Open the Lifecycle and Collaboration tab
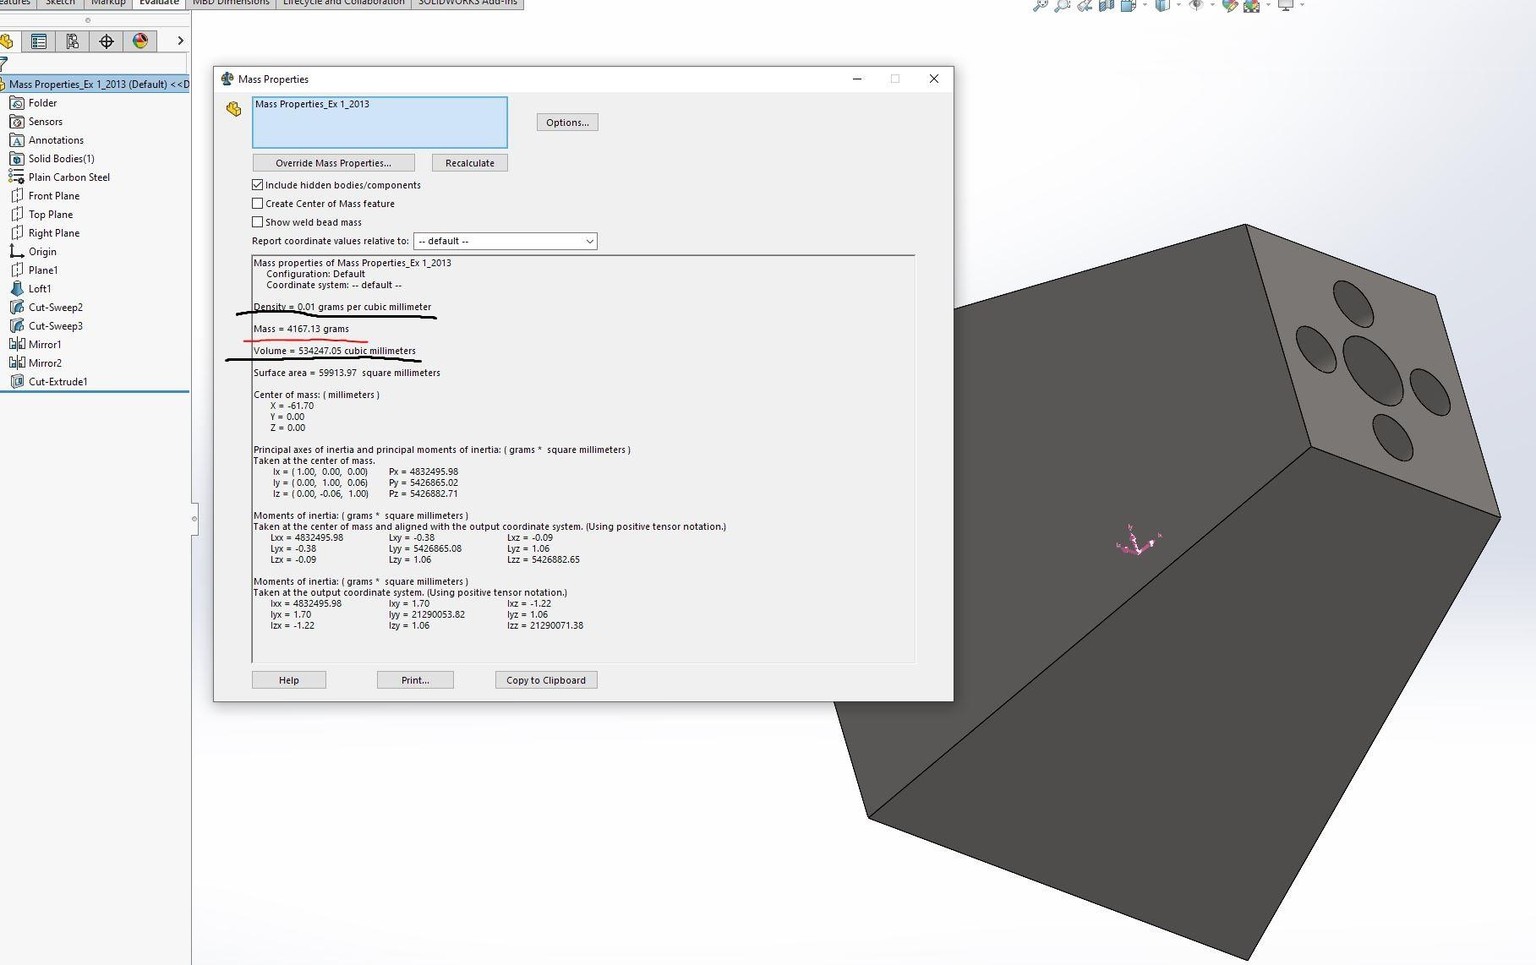This screenshot has height=965, width=1536. [343, 4]
